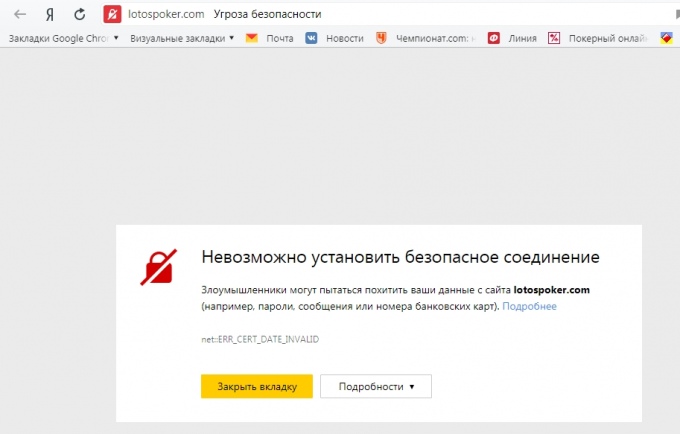The image size is (680, 434).
Task: Open Yandex home via the Я icon
Action: coord(50,15)
